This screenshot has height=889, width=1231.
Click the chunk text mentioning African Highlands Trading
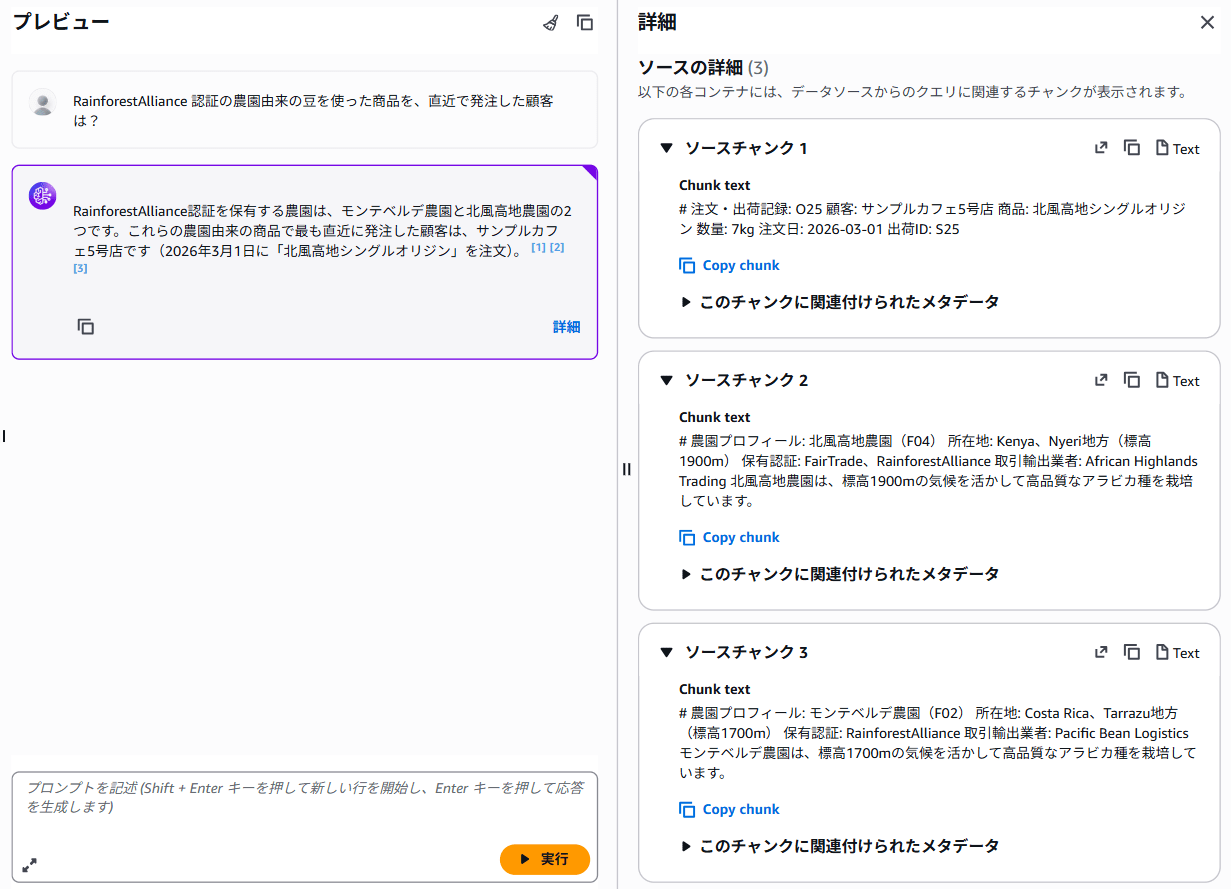[938, 470]
